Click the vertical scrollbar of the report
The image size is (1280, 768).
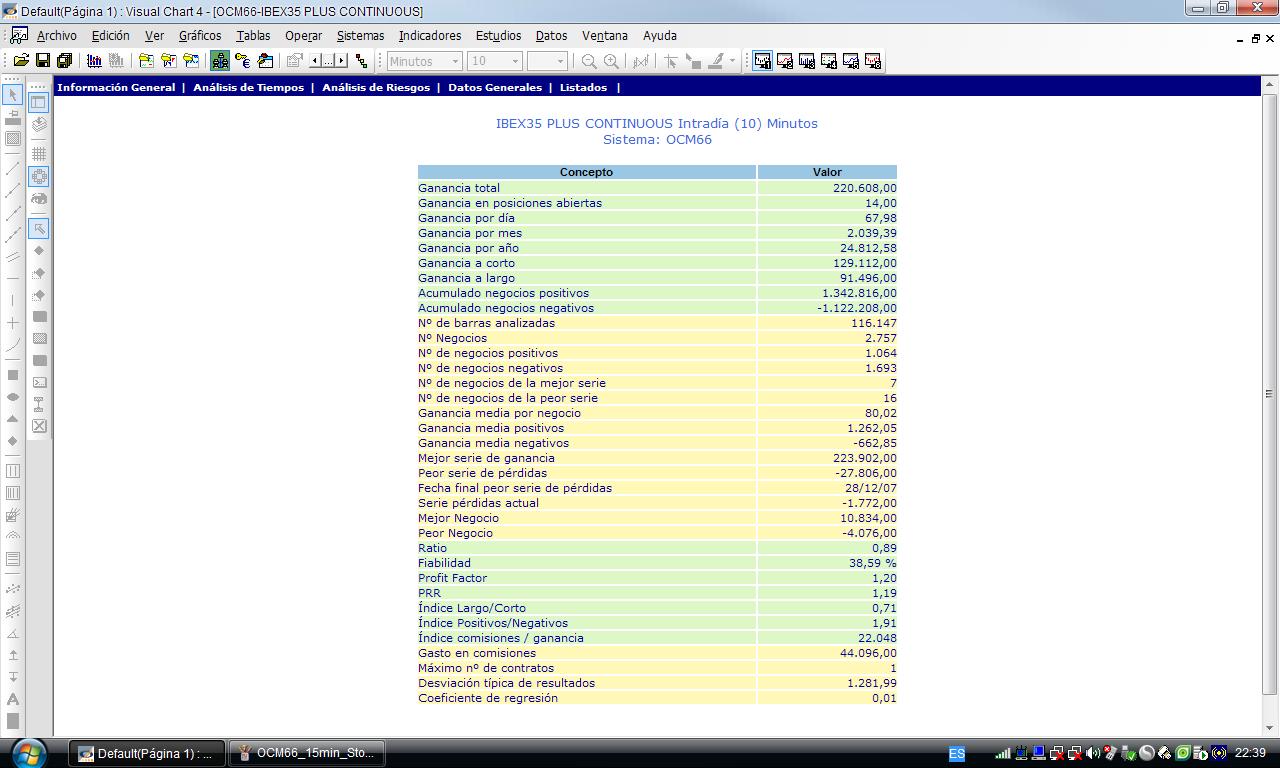tap(1269, 393)
